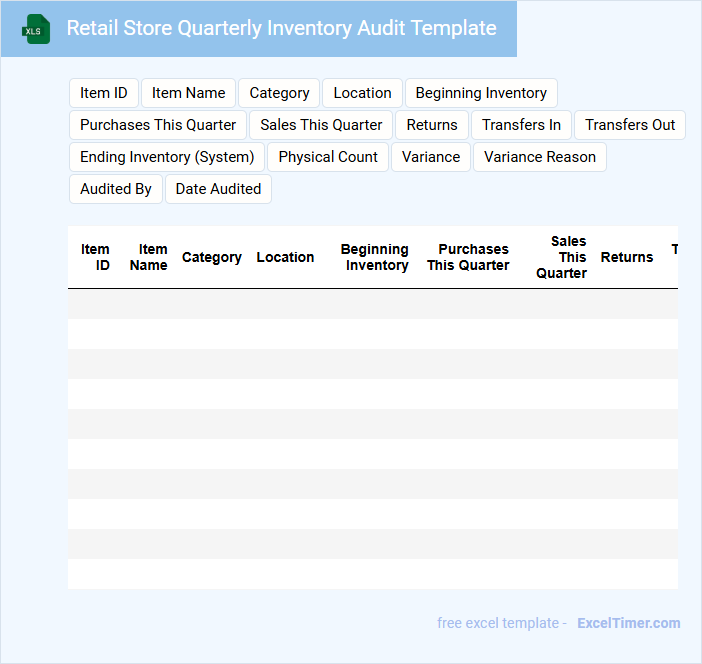Choose the Location tag chip
This screenshot has width=702, height=664.
click(362, 93)
